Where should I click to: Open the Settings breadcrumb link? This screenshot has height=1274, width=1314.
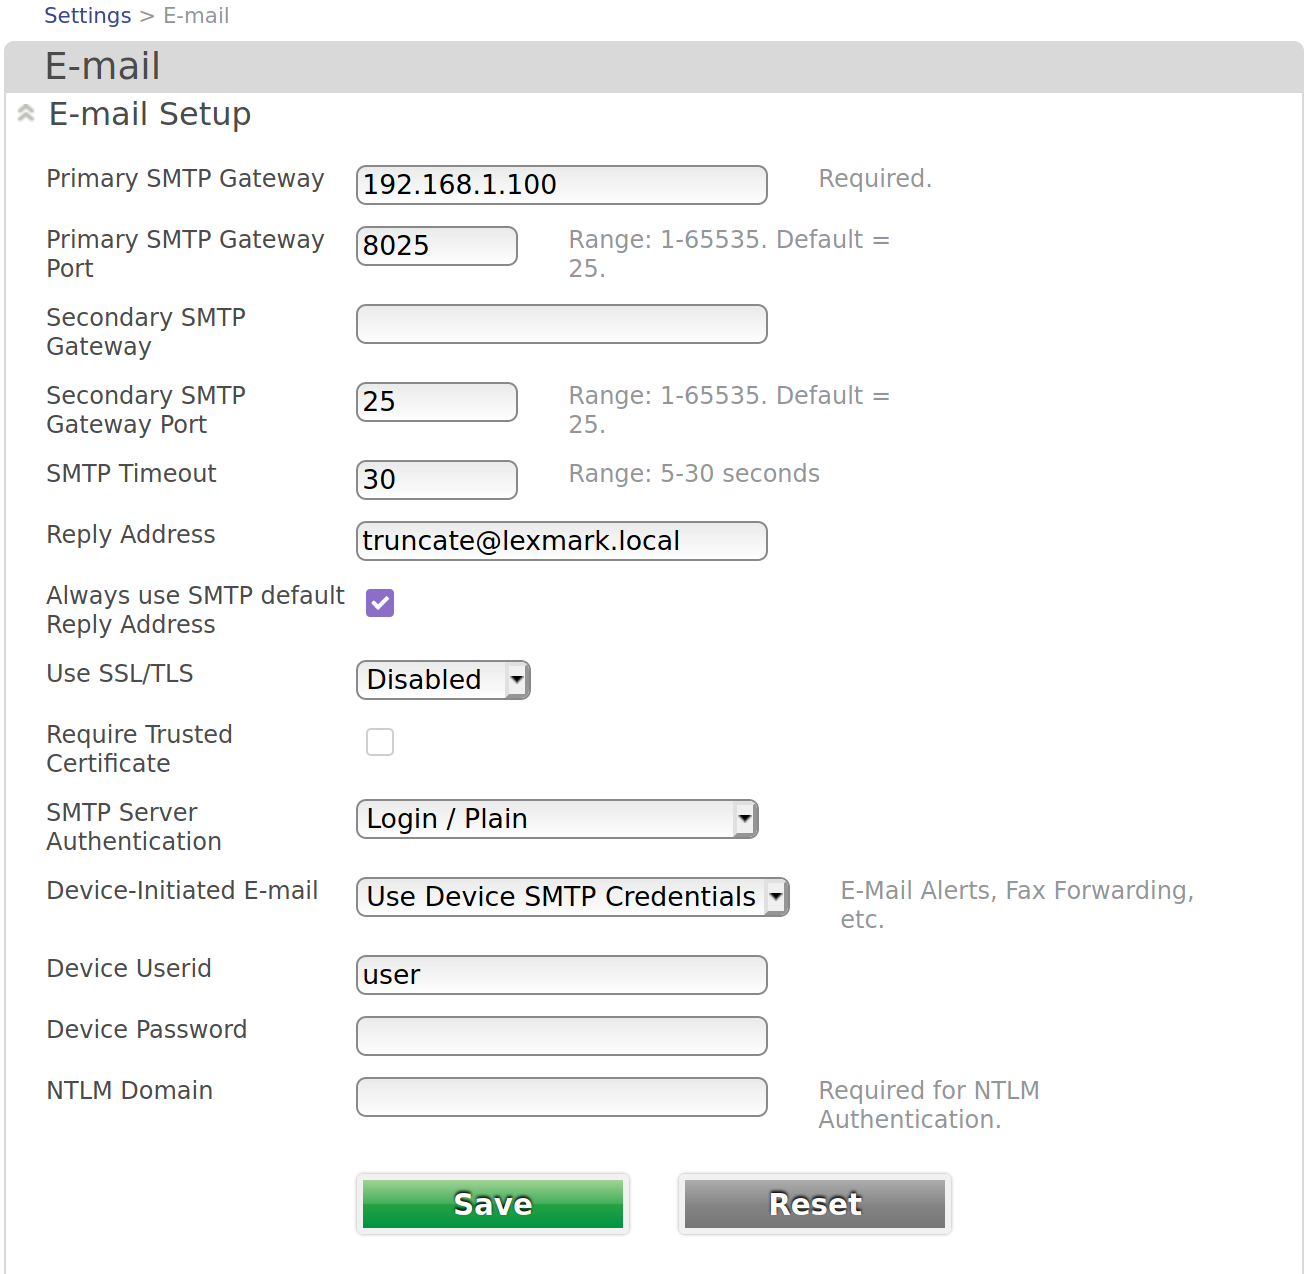click(87, 15)
